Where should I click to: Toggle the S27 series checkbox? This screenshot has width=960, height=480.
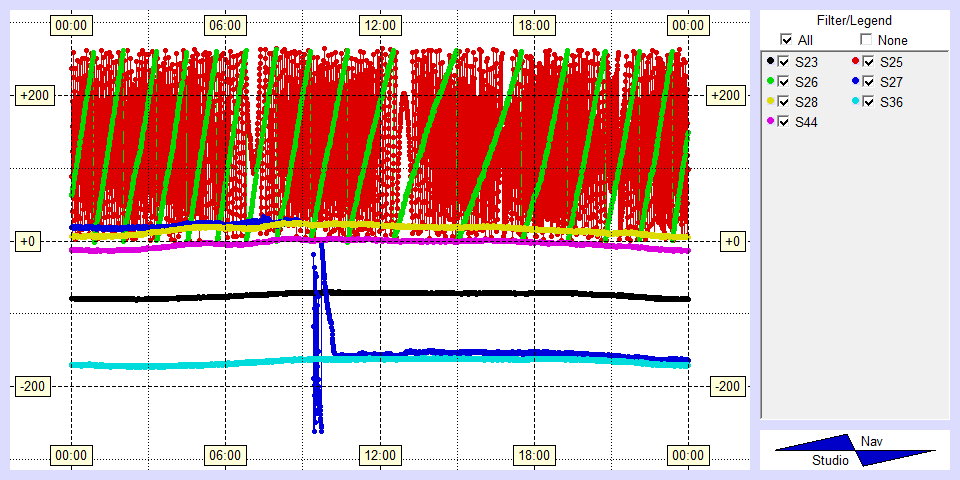[x=869, y=82]
